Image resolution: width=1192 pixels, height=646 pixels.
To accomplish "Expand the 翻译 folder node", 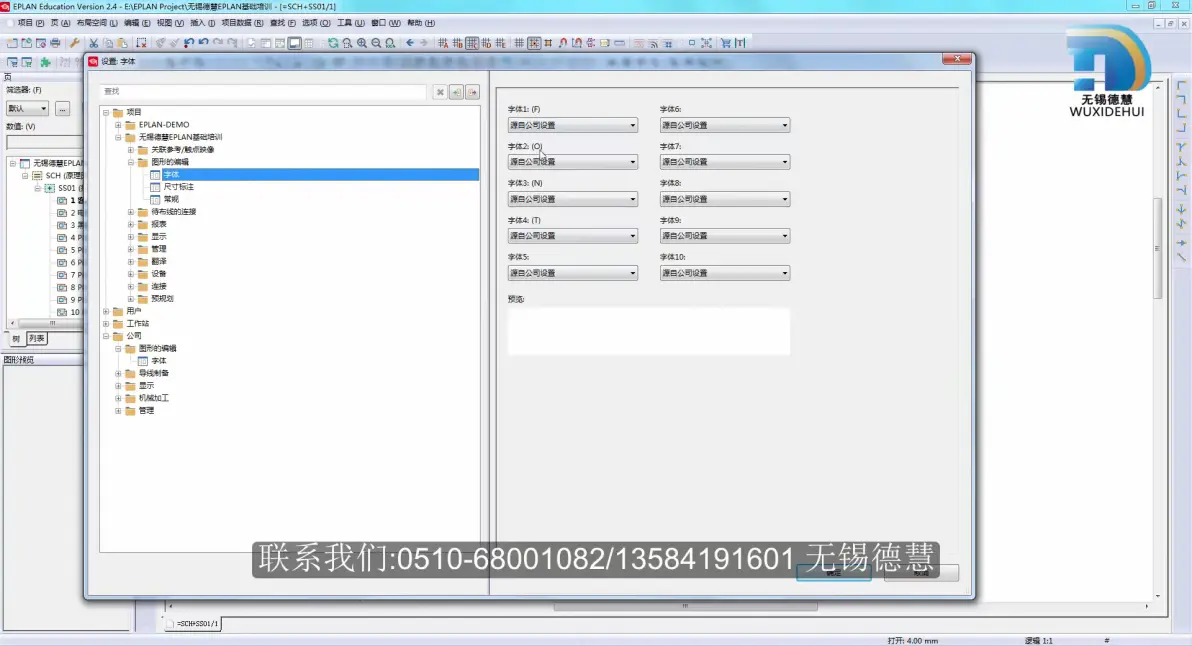I will coord(131,261).
